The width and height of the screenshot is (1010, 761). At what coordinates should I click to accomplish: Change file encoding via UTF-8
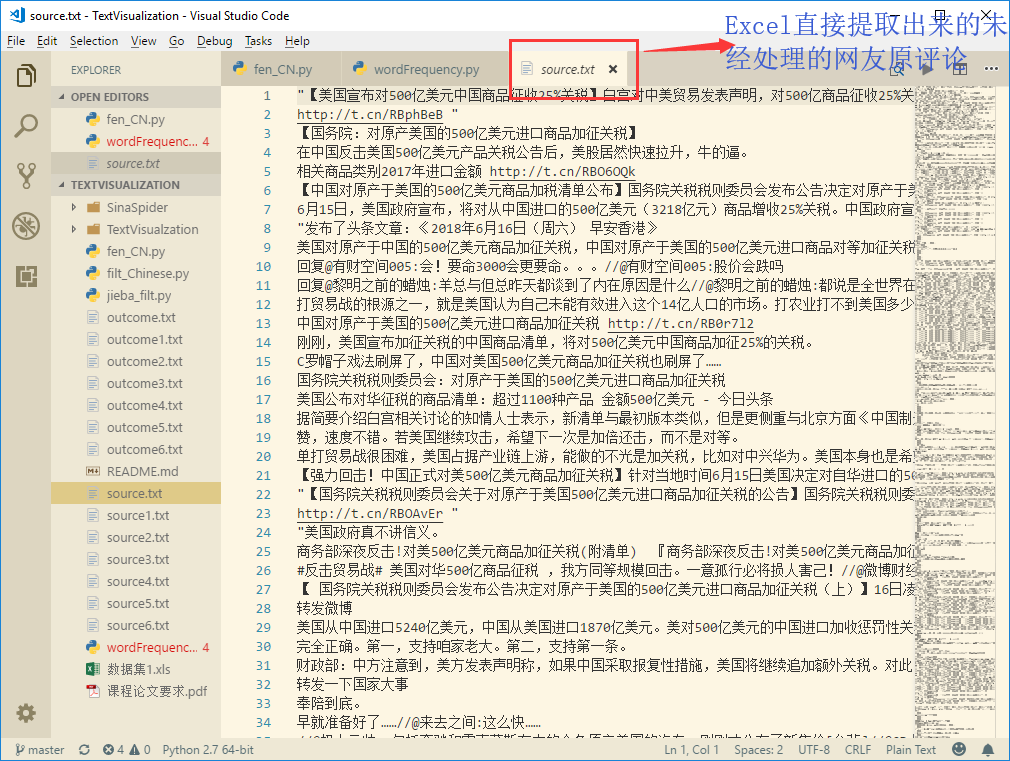point(814,749)
